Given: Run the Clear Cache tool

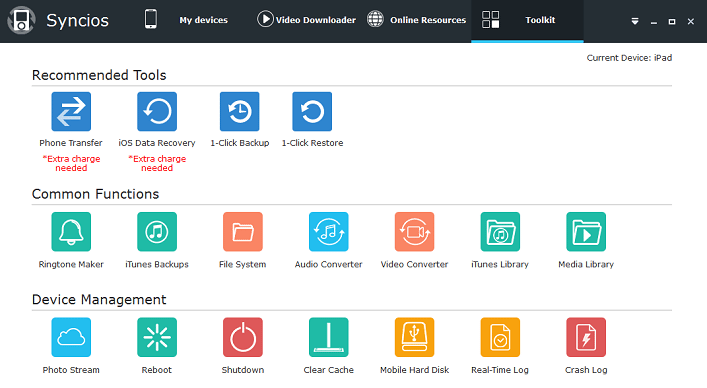Looking at the screenshot, I should coord(329,337).
